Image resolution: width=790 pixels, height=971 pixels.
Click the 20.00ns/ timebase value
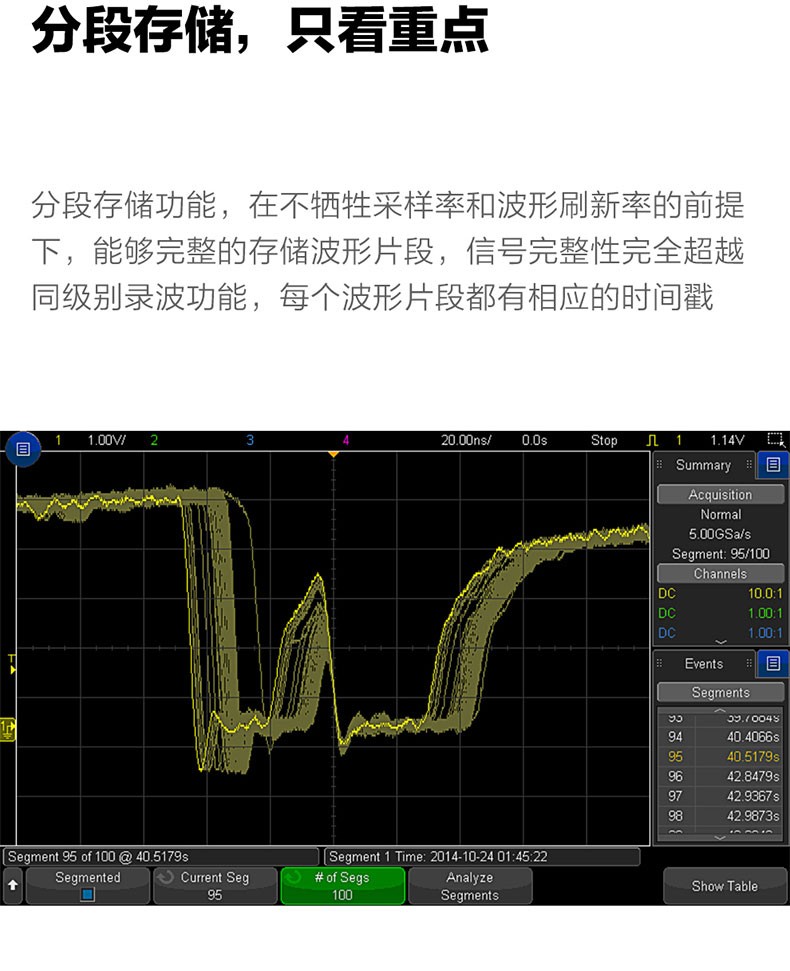(x=466, y=440)
